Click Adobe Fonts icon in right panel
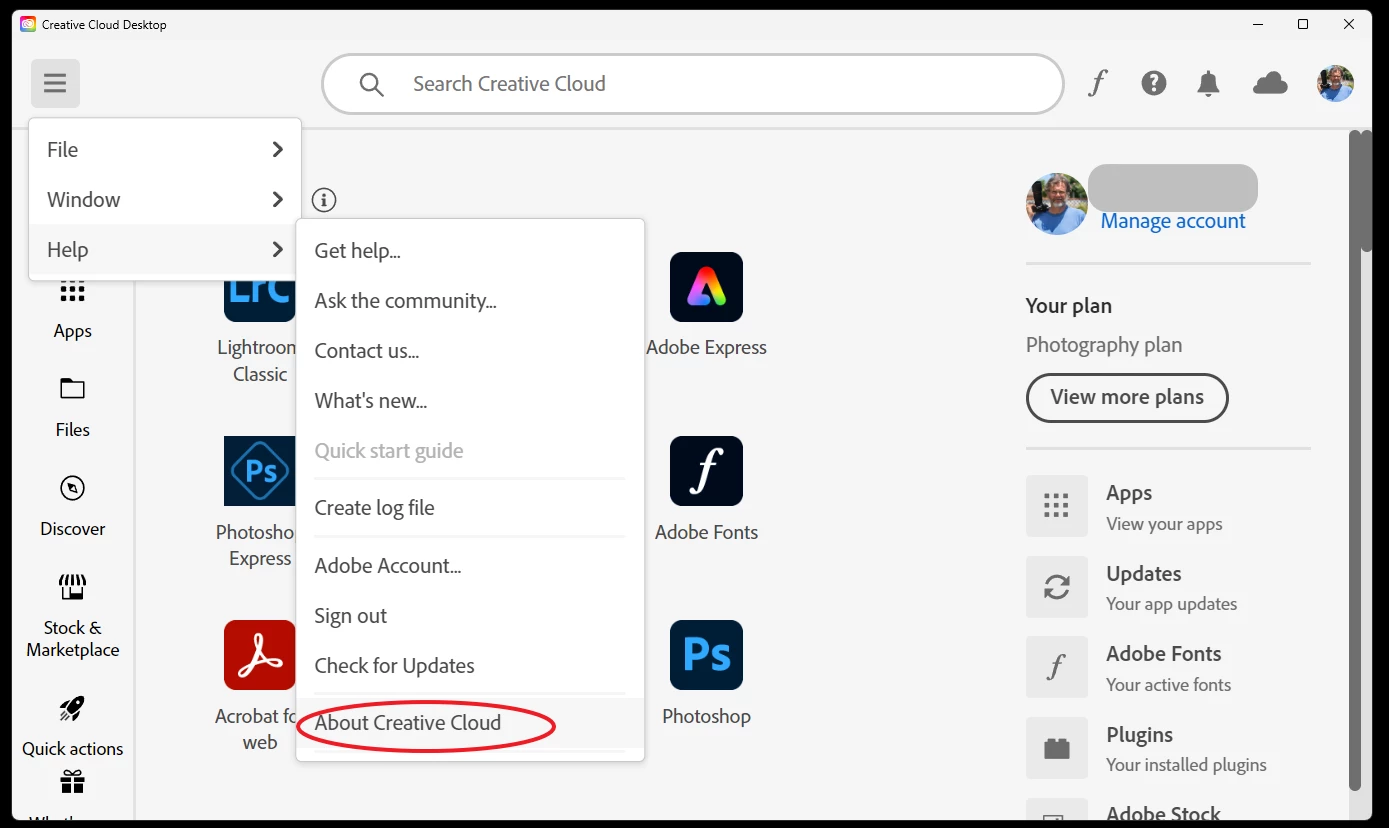1389x828 pixels. pos(1057,667)
